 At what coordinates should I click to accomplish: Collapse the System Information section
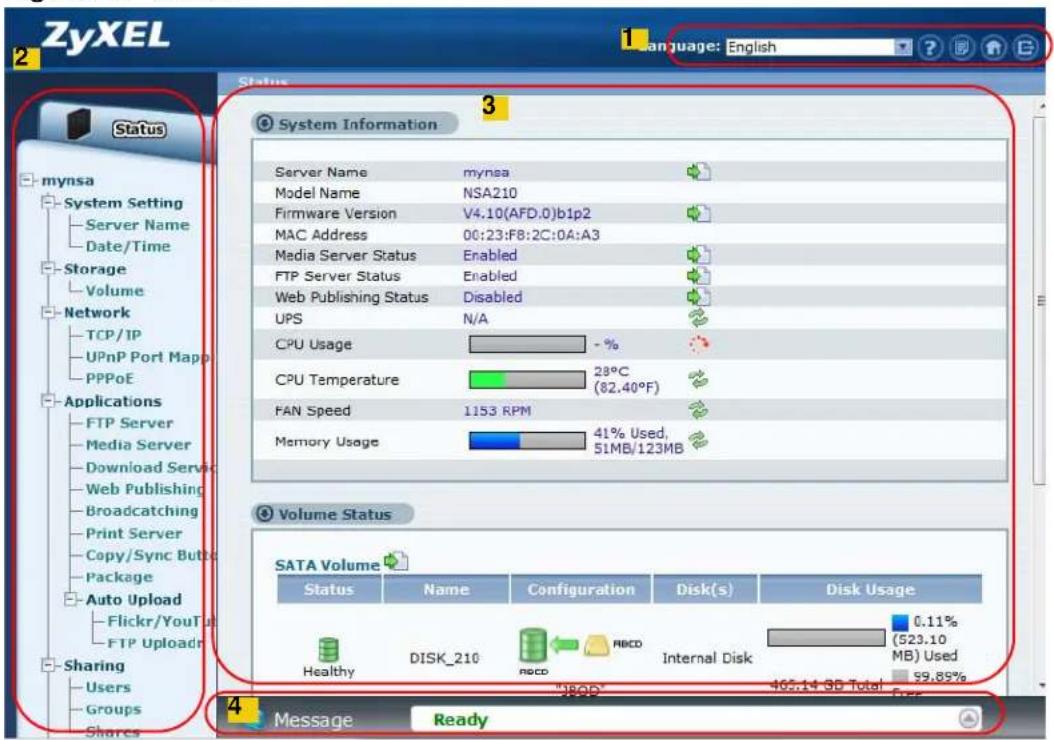click(x=265, y=124)
